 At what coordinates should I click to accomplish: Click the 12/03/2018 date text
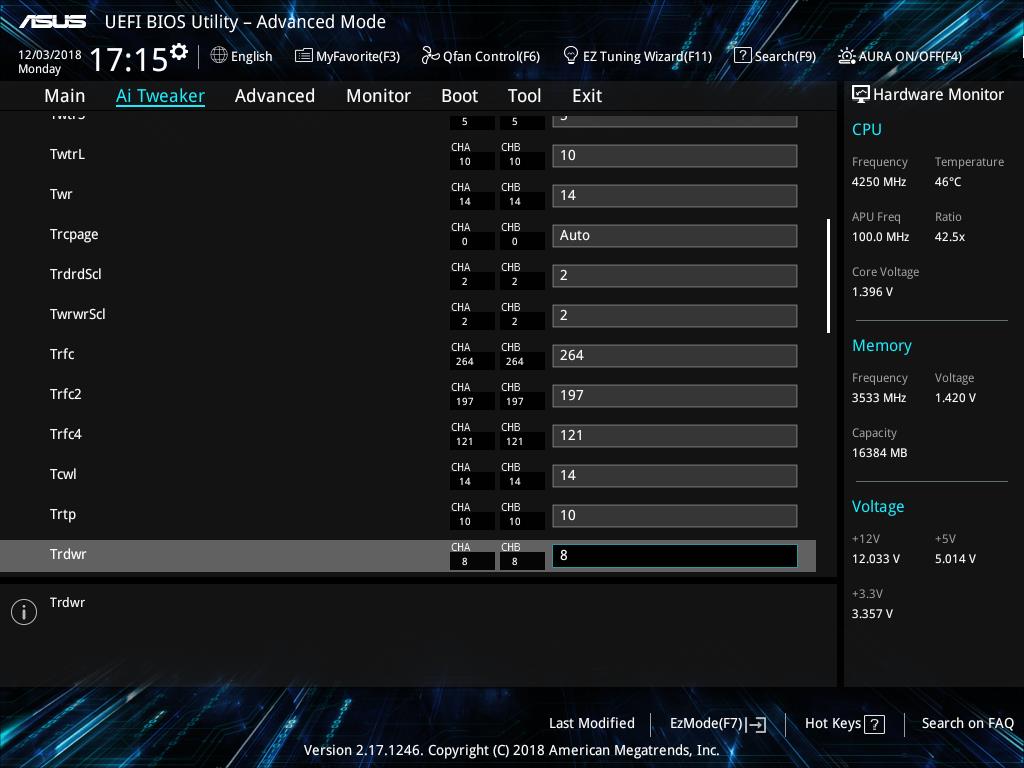coord(50,55)
